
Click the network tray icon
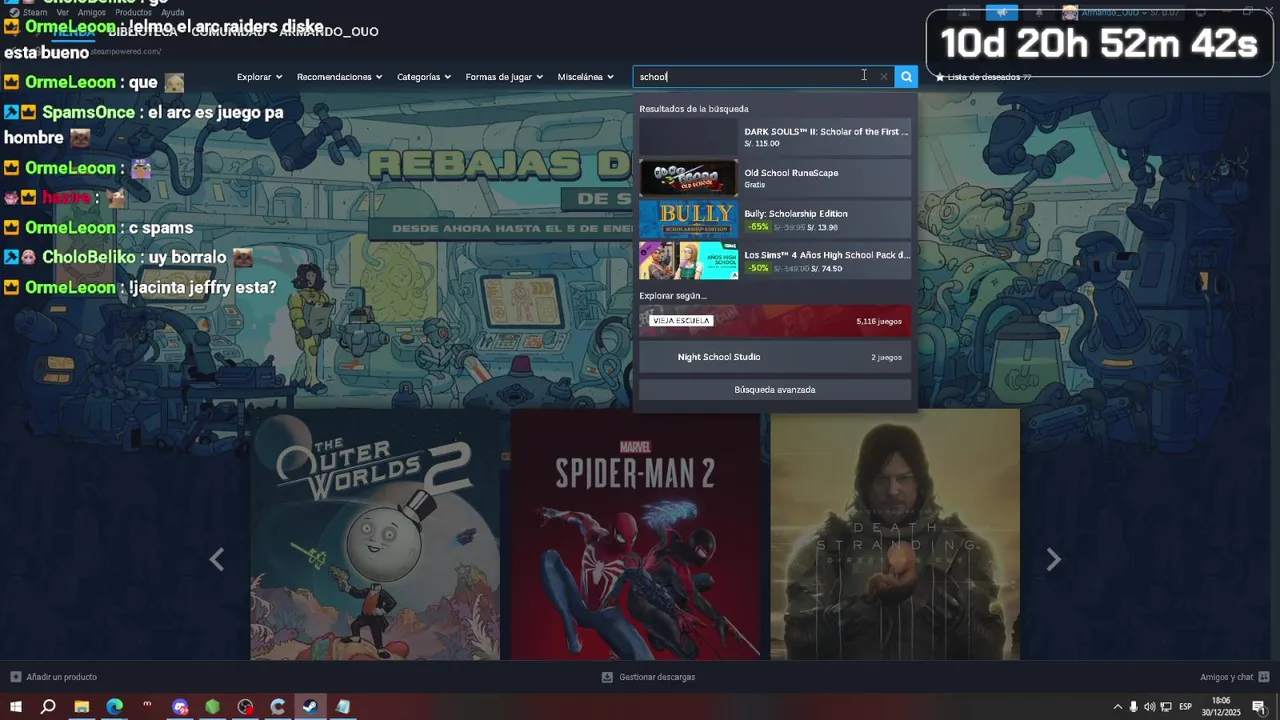click(x=1166, y=707)
